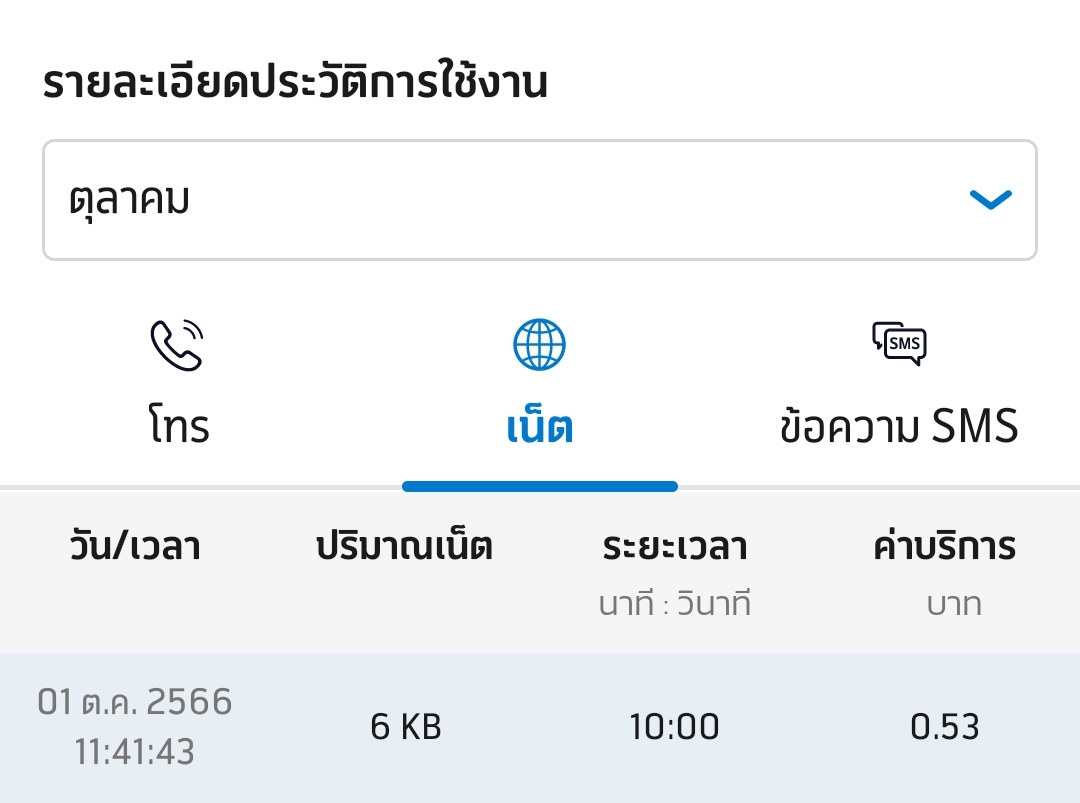Image resolution: width=1080 pixels, height=803 pixels.
Task: Click the 0.53 service charge value
Action: pos(945,727)
